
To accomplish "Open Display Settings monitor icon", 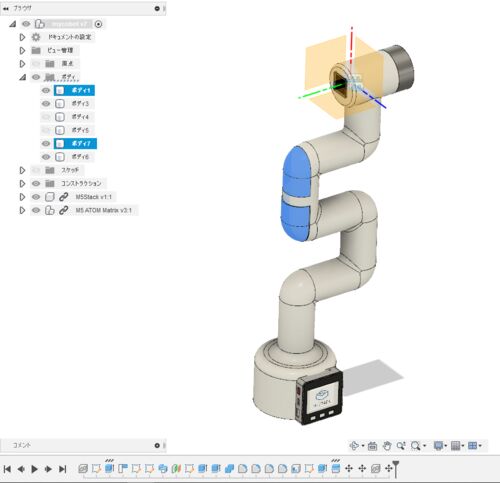I will click(x=439, y=446).
